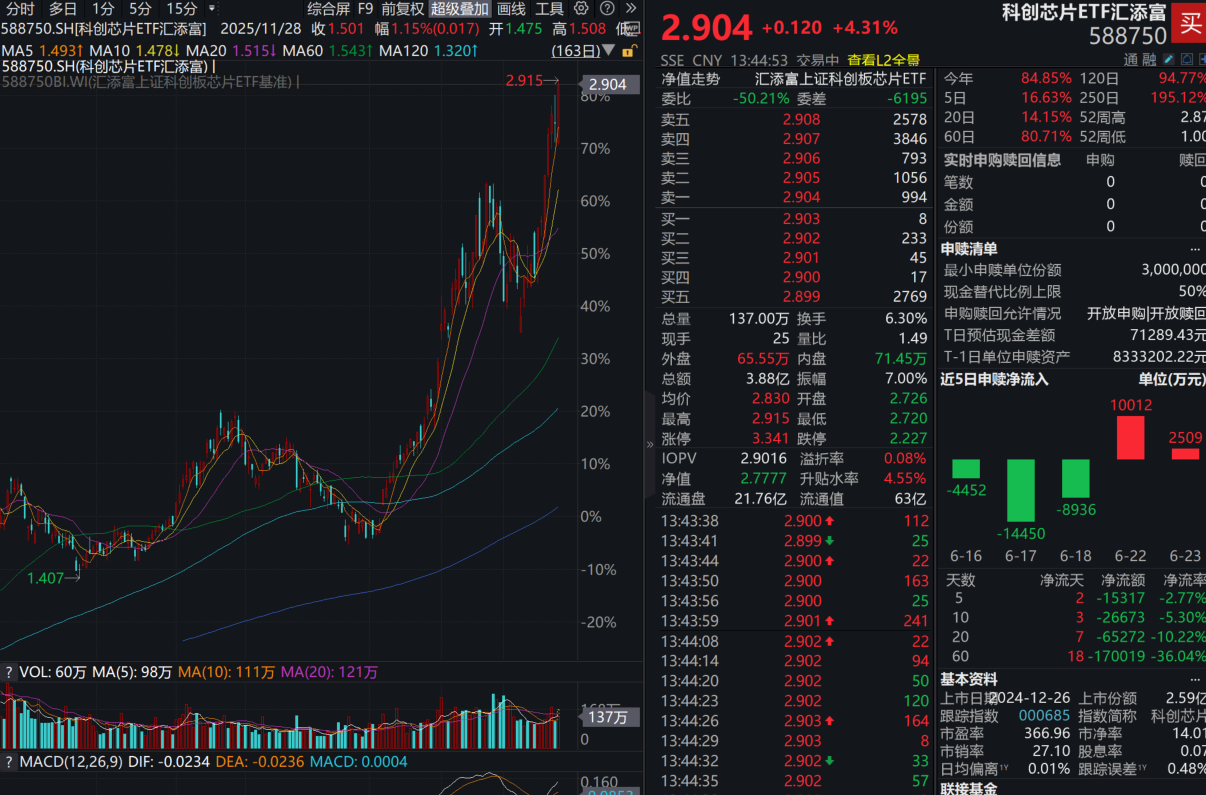Select the 5分 period tab
This screenshot has height=795, width=1206.
tap(141, 8)
